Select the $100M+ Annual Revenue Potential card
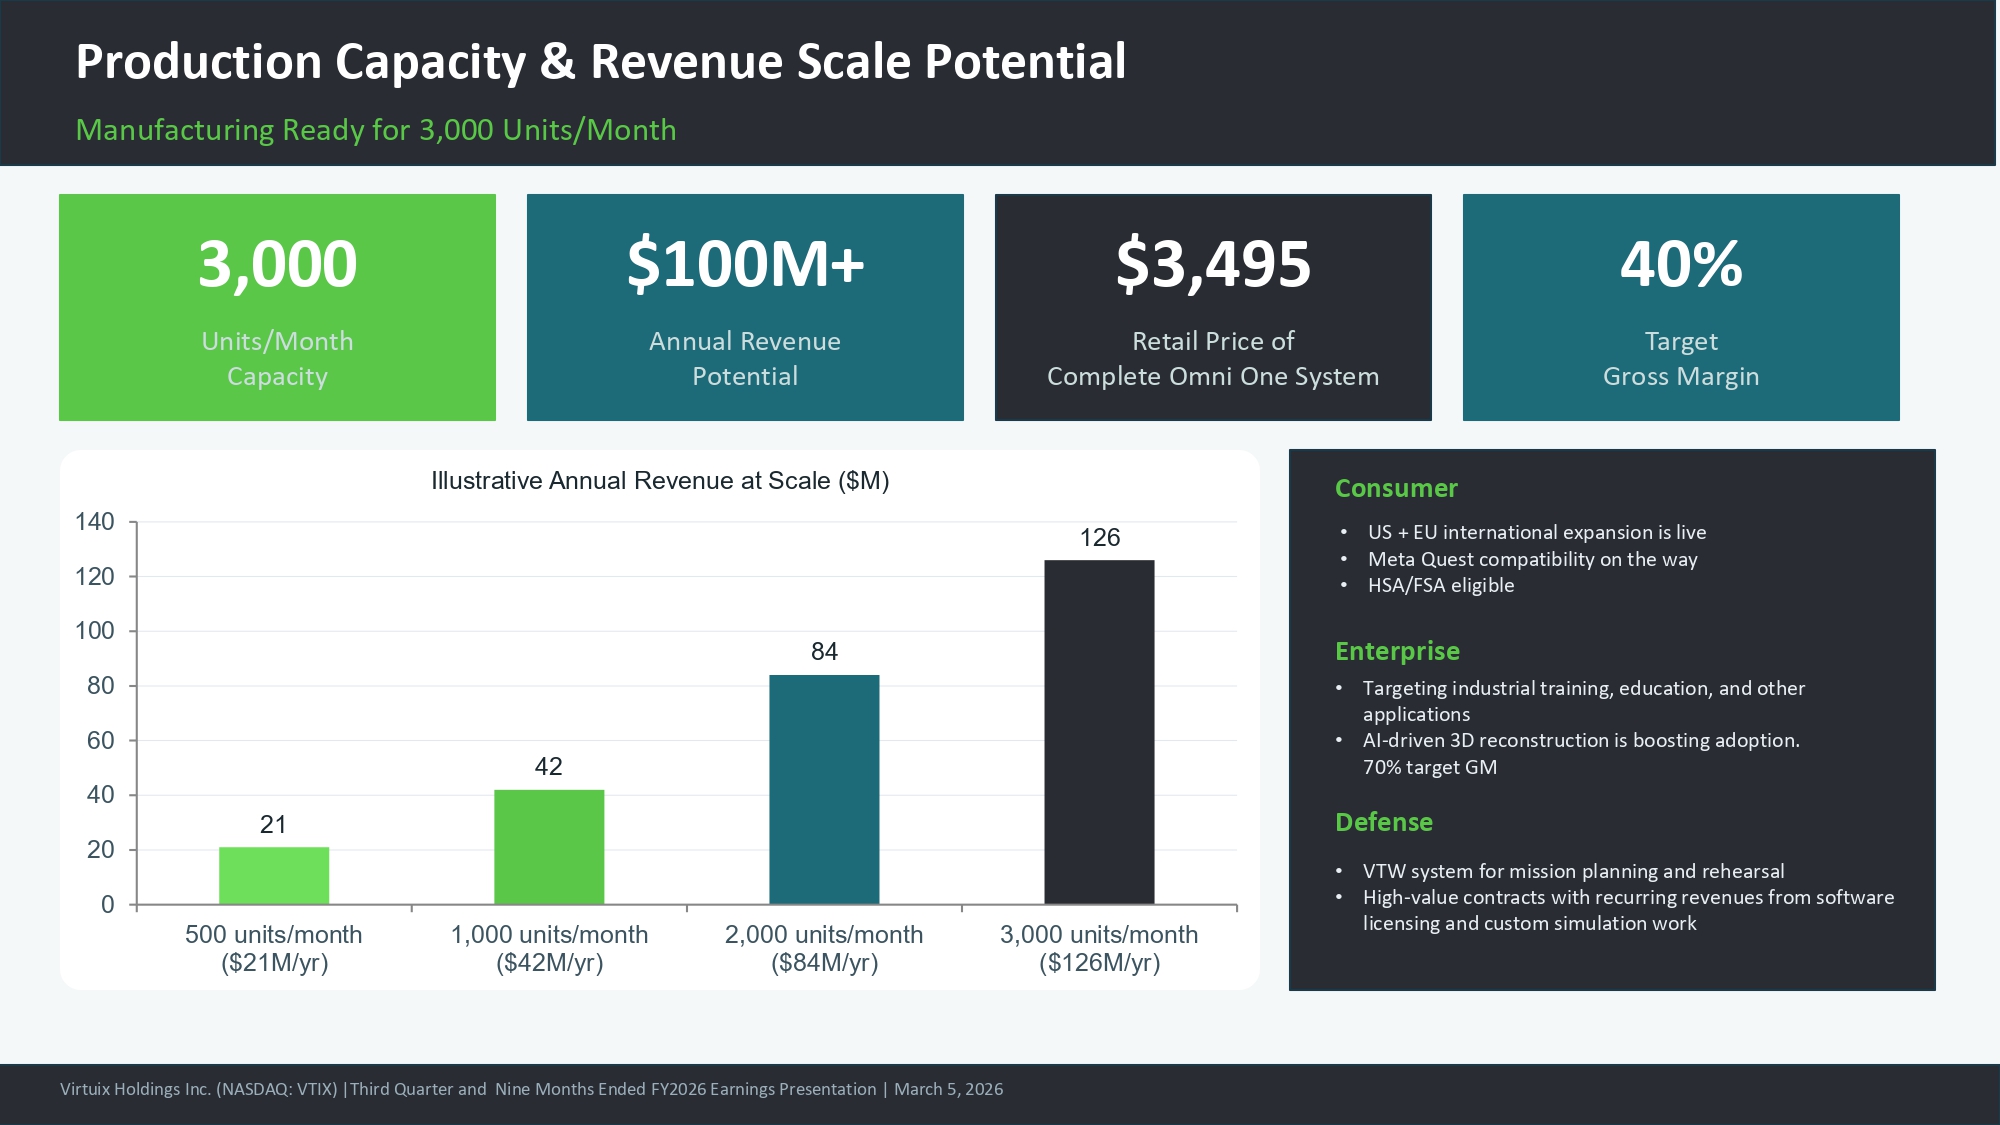Viewport: 2000px width, 1125px height. point(745,307)
